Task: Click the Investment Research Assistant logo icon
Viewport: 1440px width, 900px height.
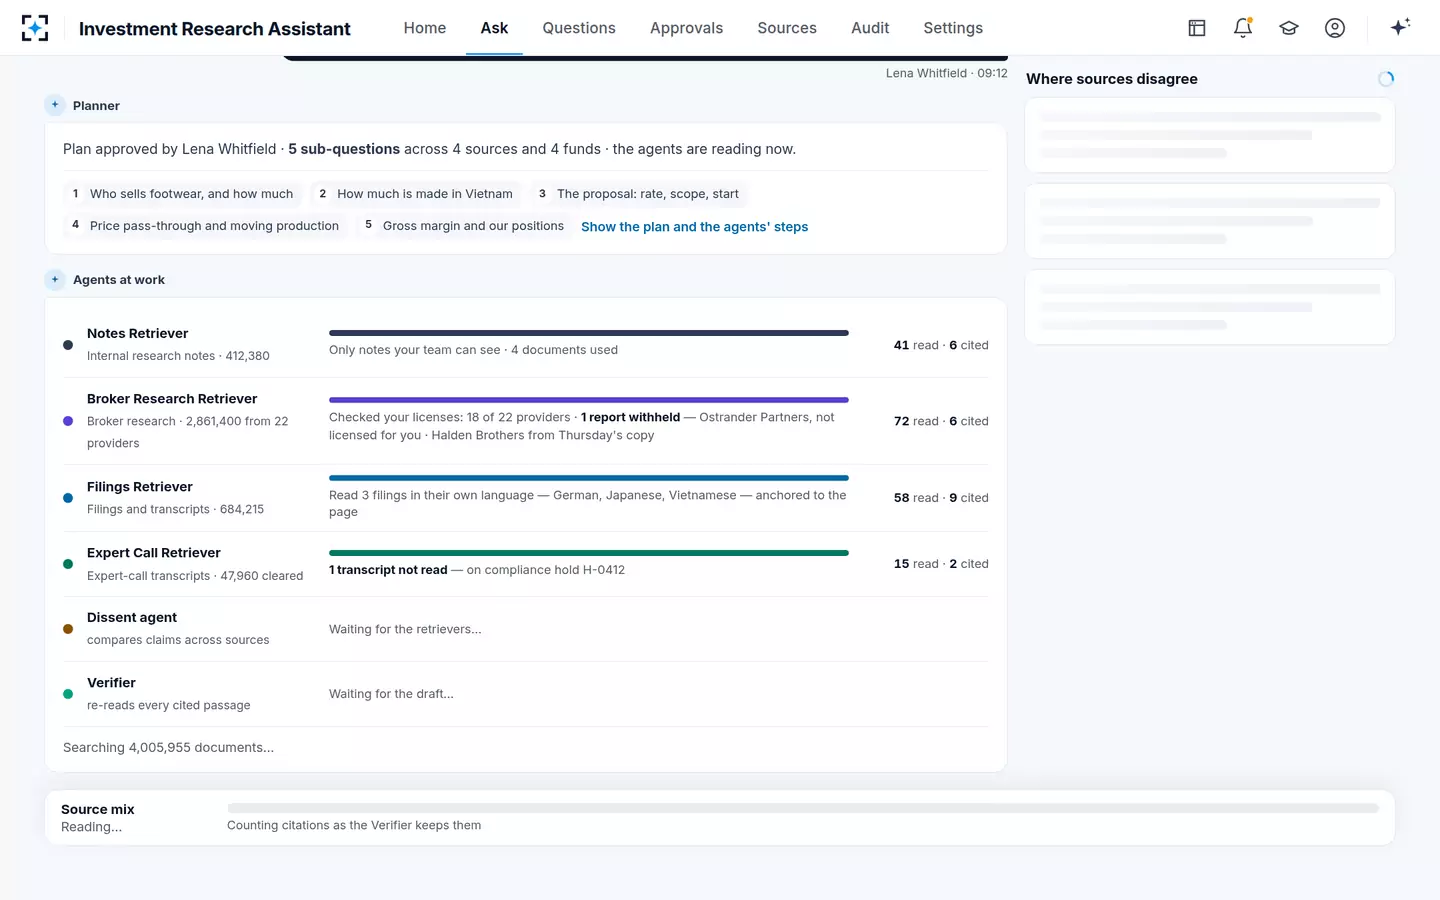Action: pyautogui.click(x=35, y=28)
